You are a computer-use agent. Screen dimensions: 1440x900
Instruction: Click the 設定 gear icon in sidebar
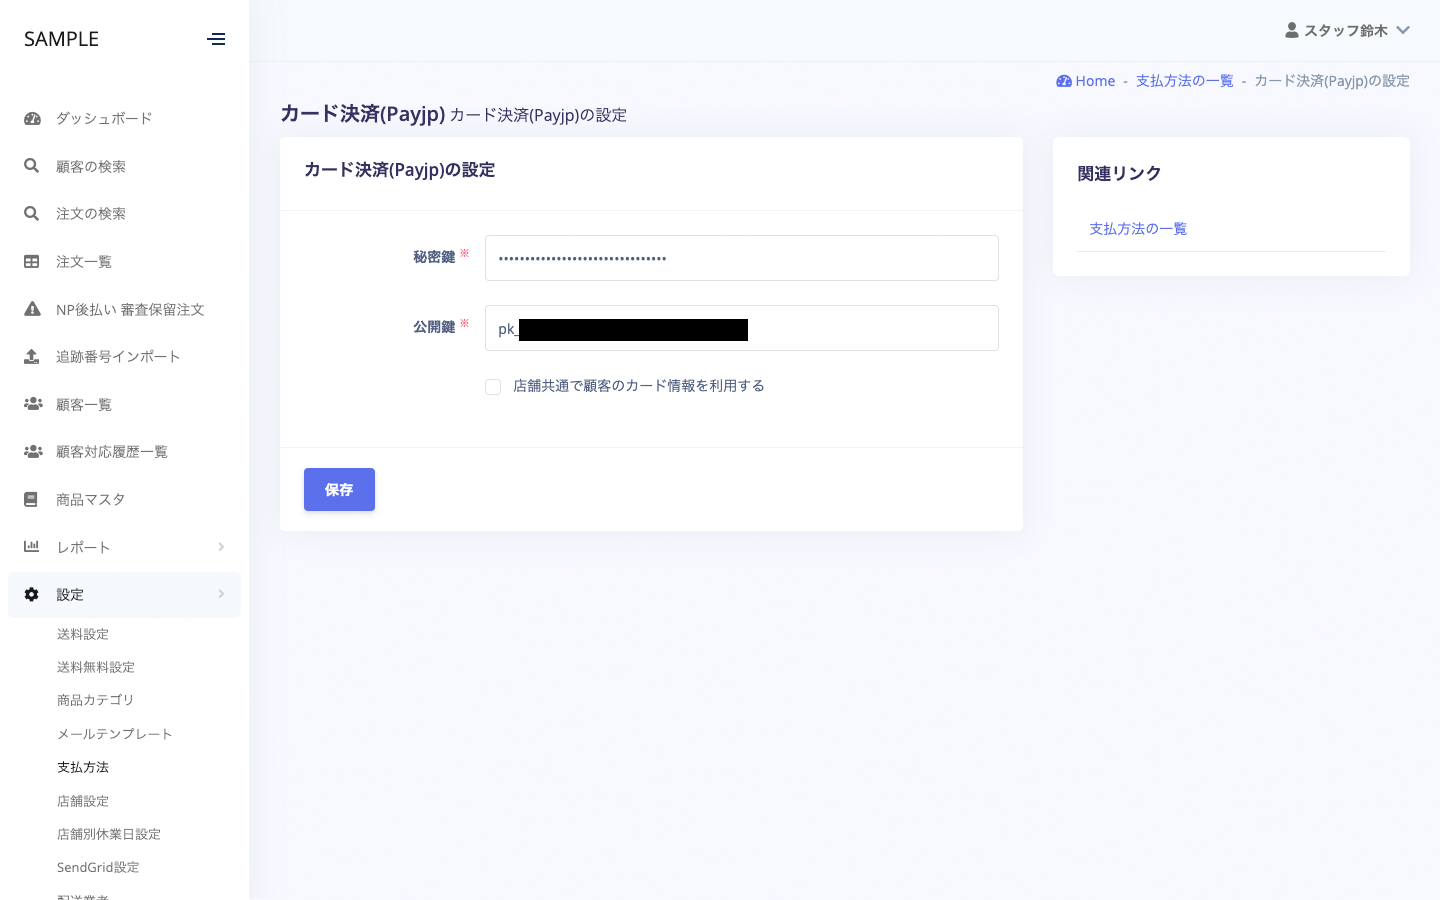click(31, 594)
